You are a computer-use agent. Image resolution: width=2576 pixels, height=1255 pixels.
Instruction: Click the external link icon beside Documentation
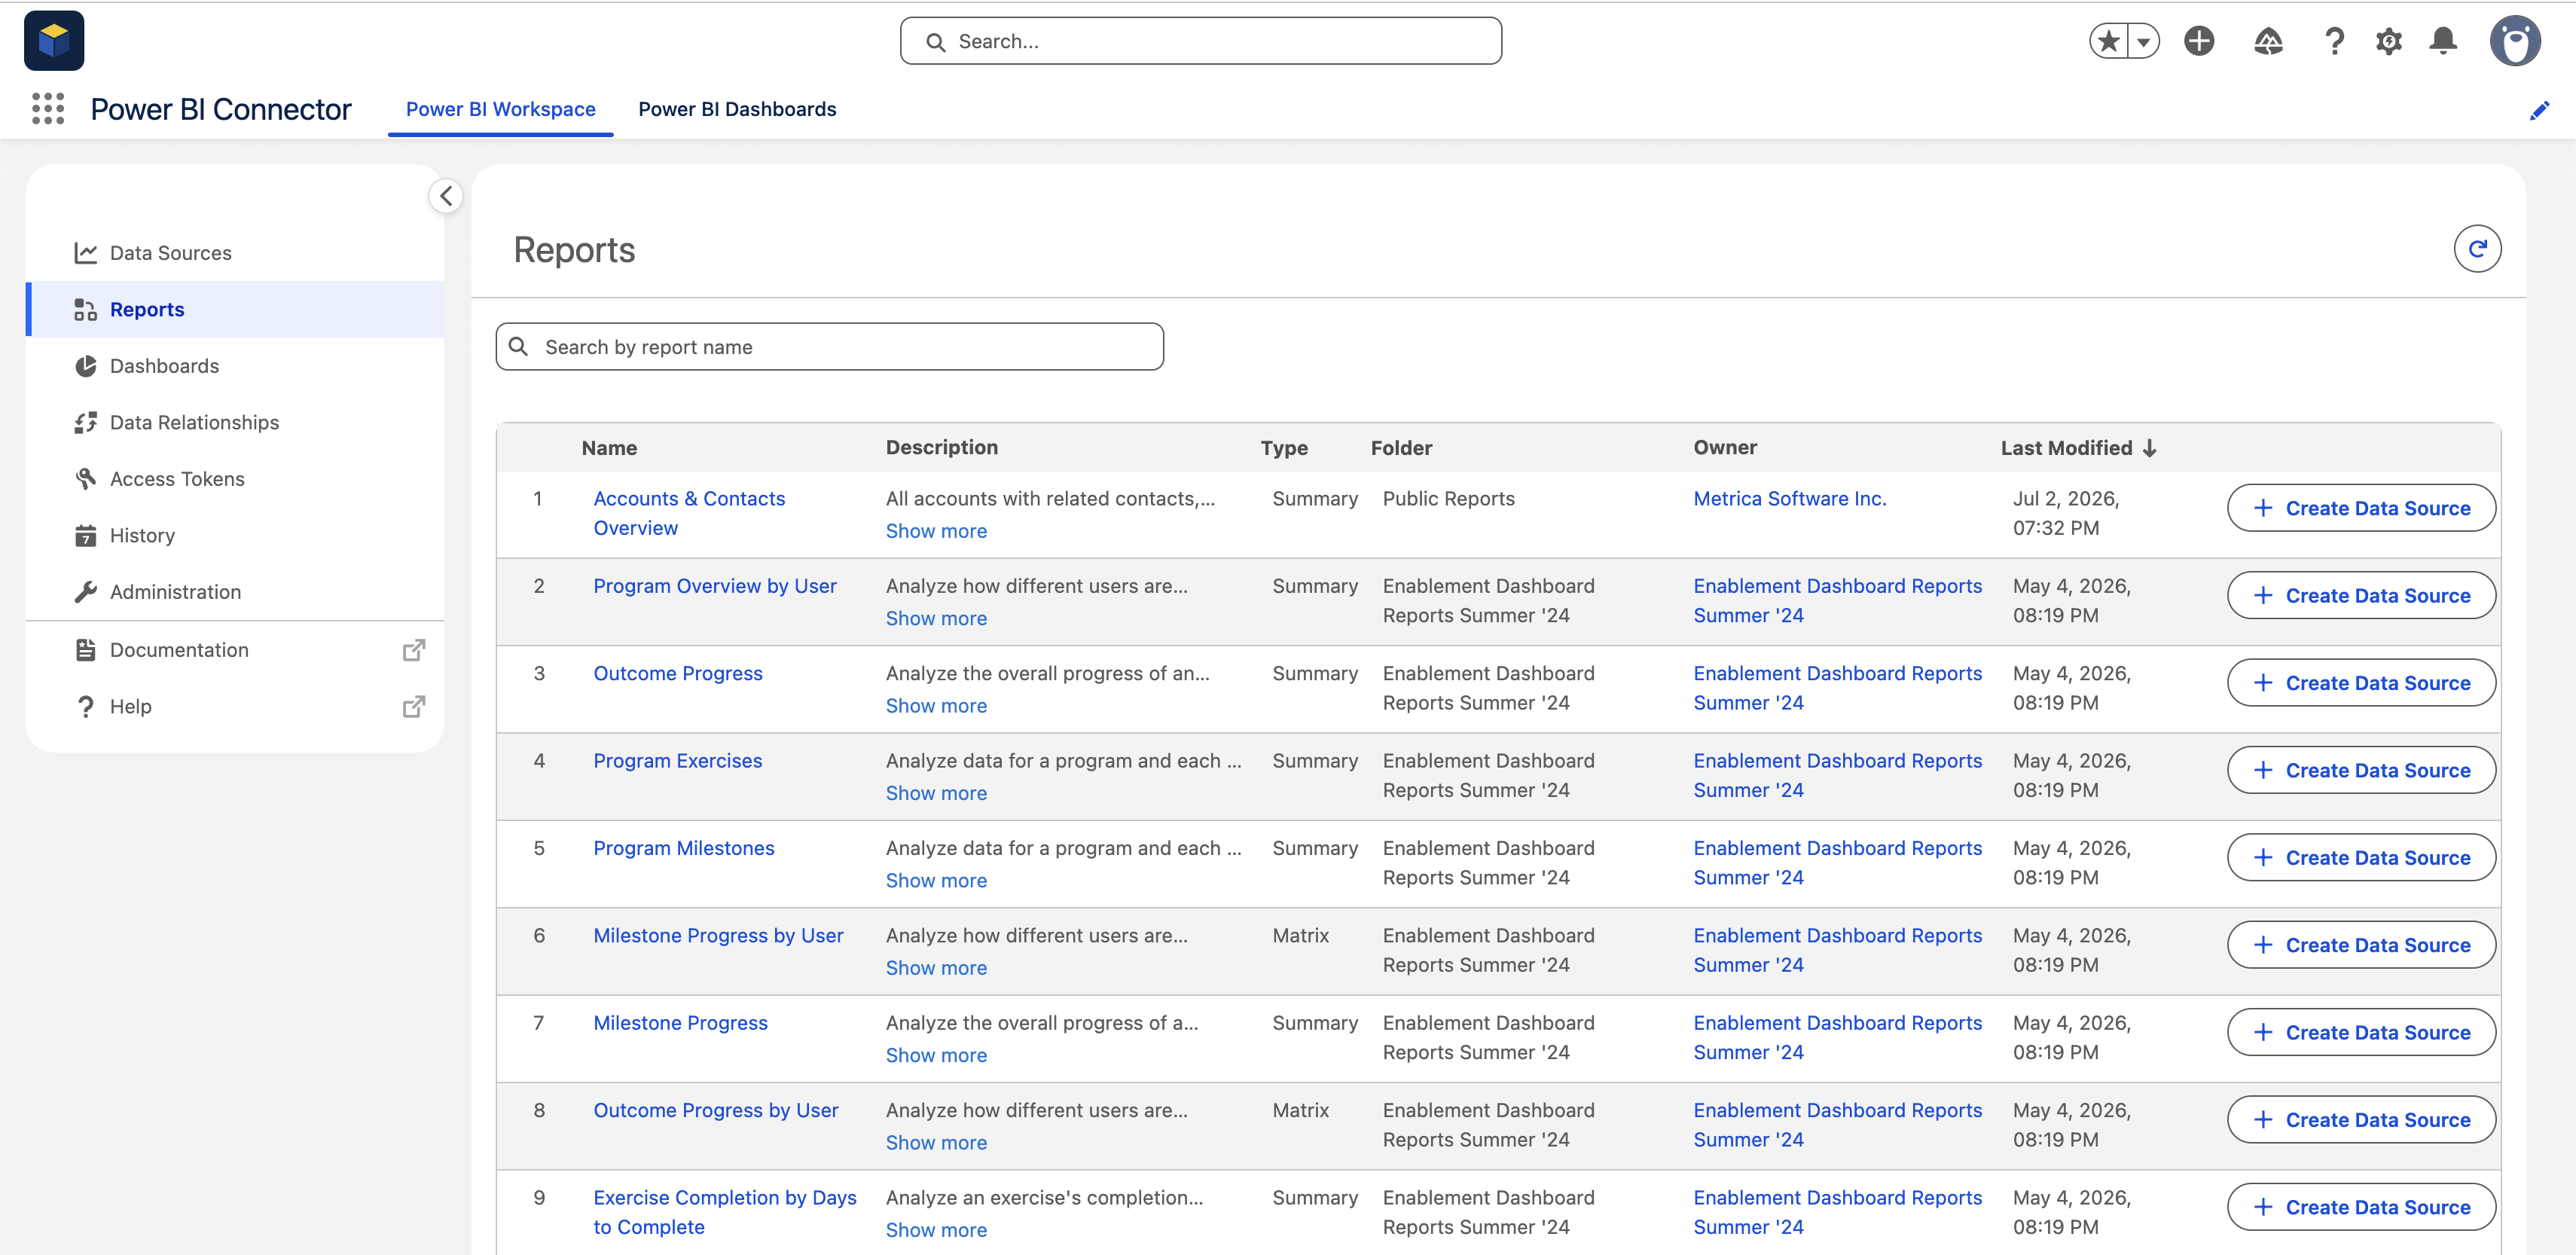tap(414, 650)
